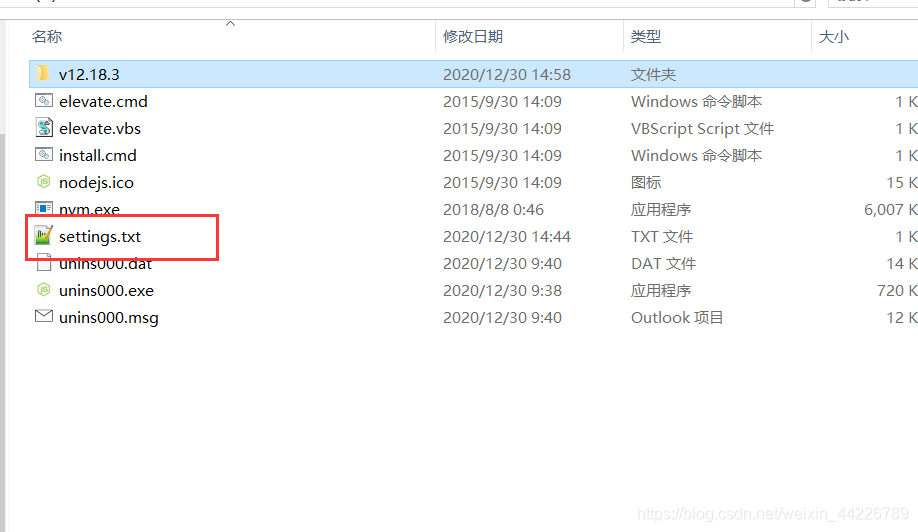Sort files by the 类型 column header
The height and width of the screenshot is (532, 918).
tap(646, 36)
